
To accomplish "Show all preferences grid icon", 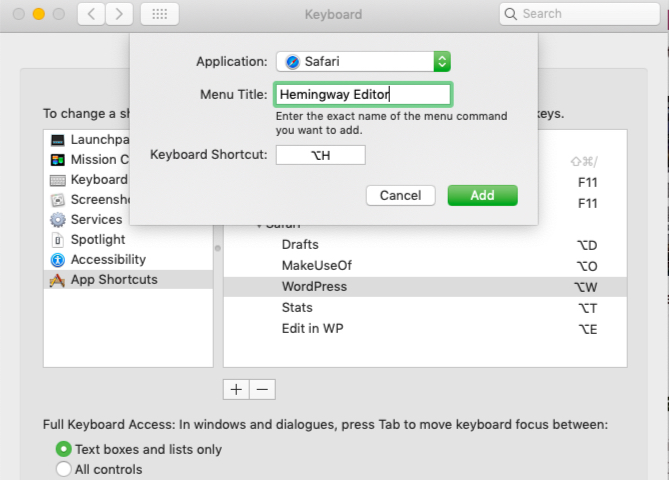I will pos(160,14).
